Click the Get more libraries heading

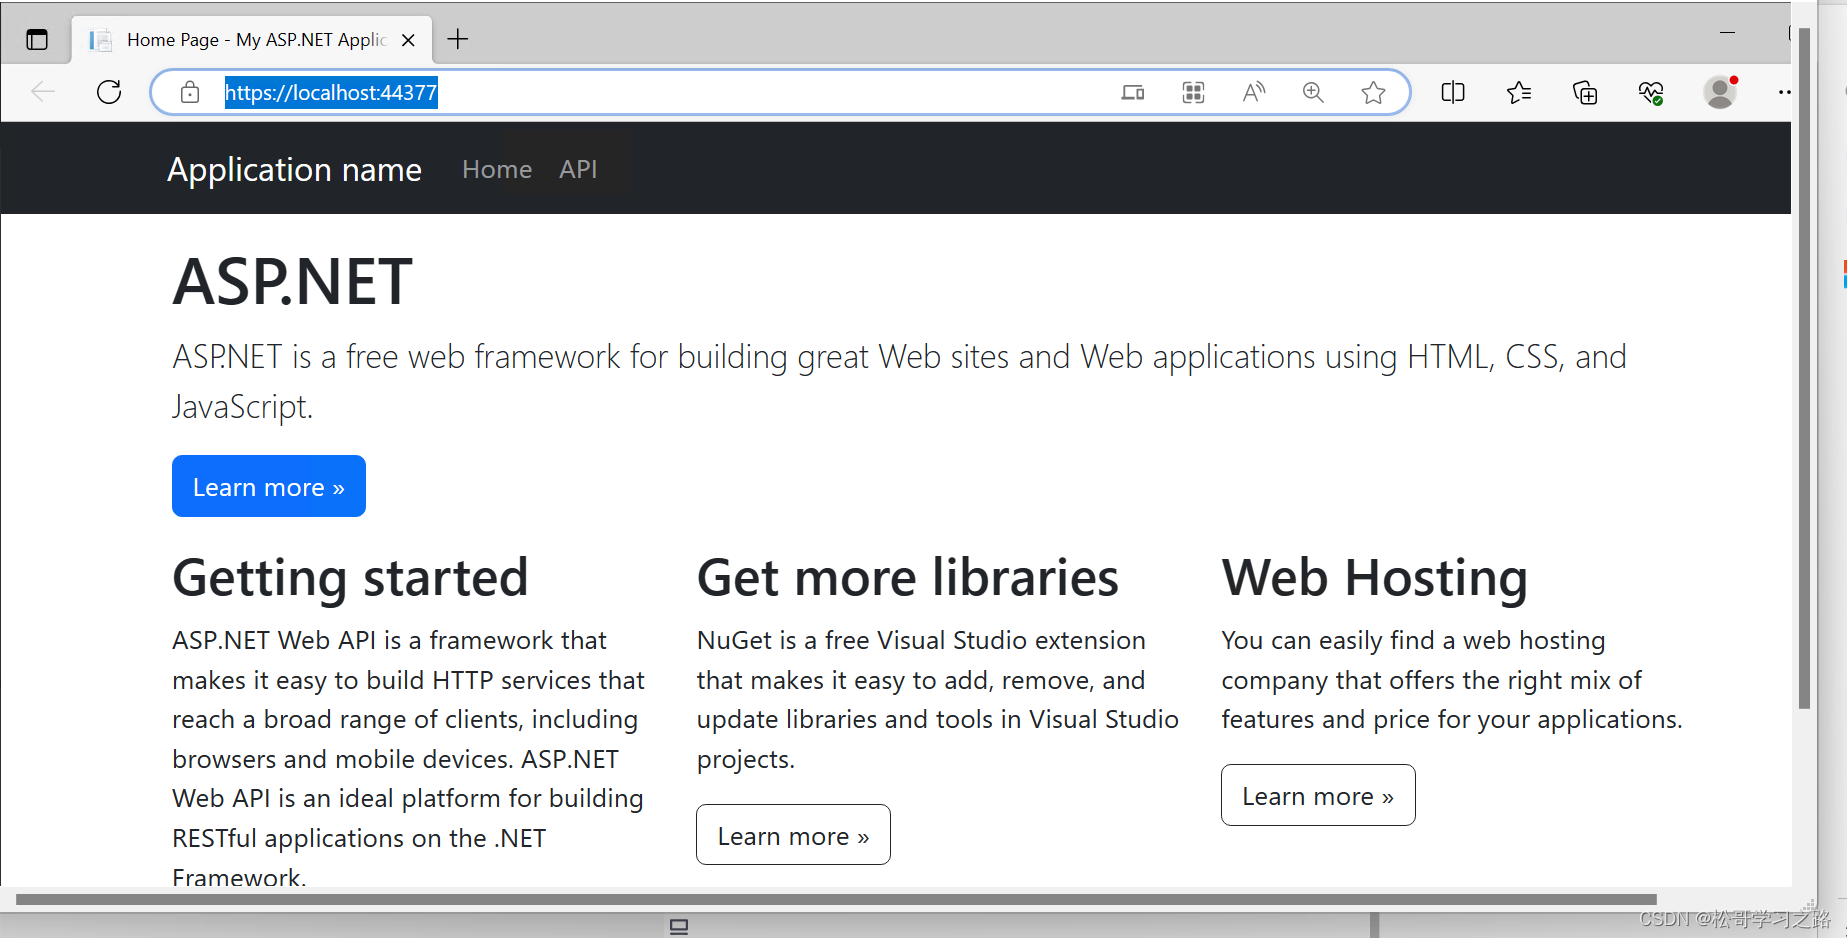coord(907,578)
